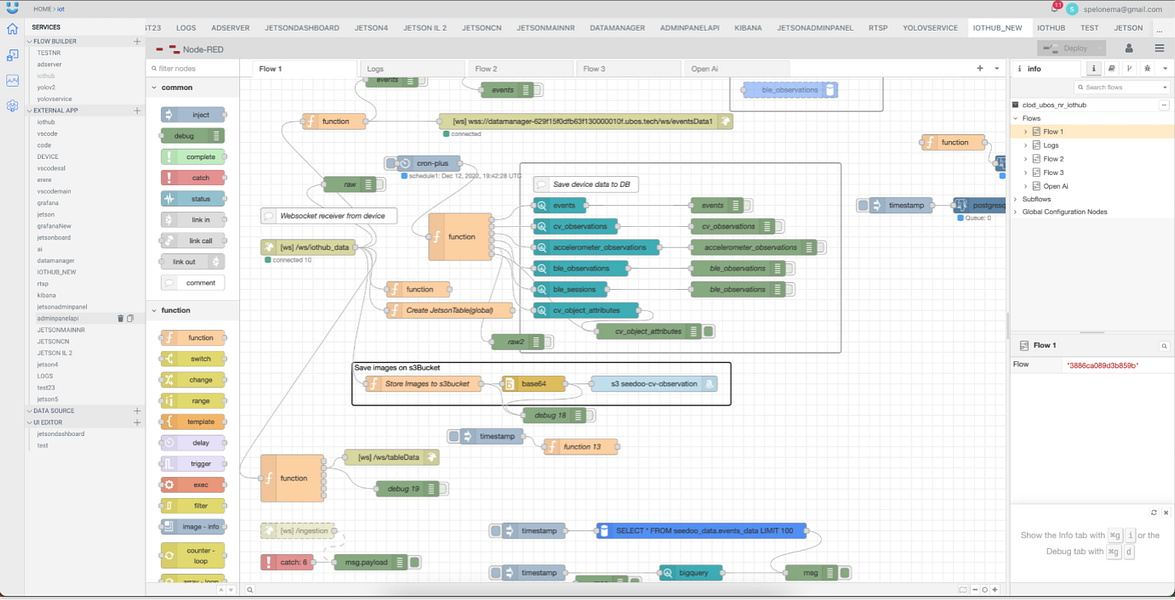Open the Node-RED hamburger main menu

(x=1159, y=49)
